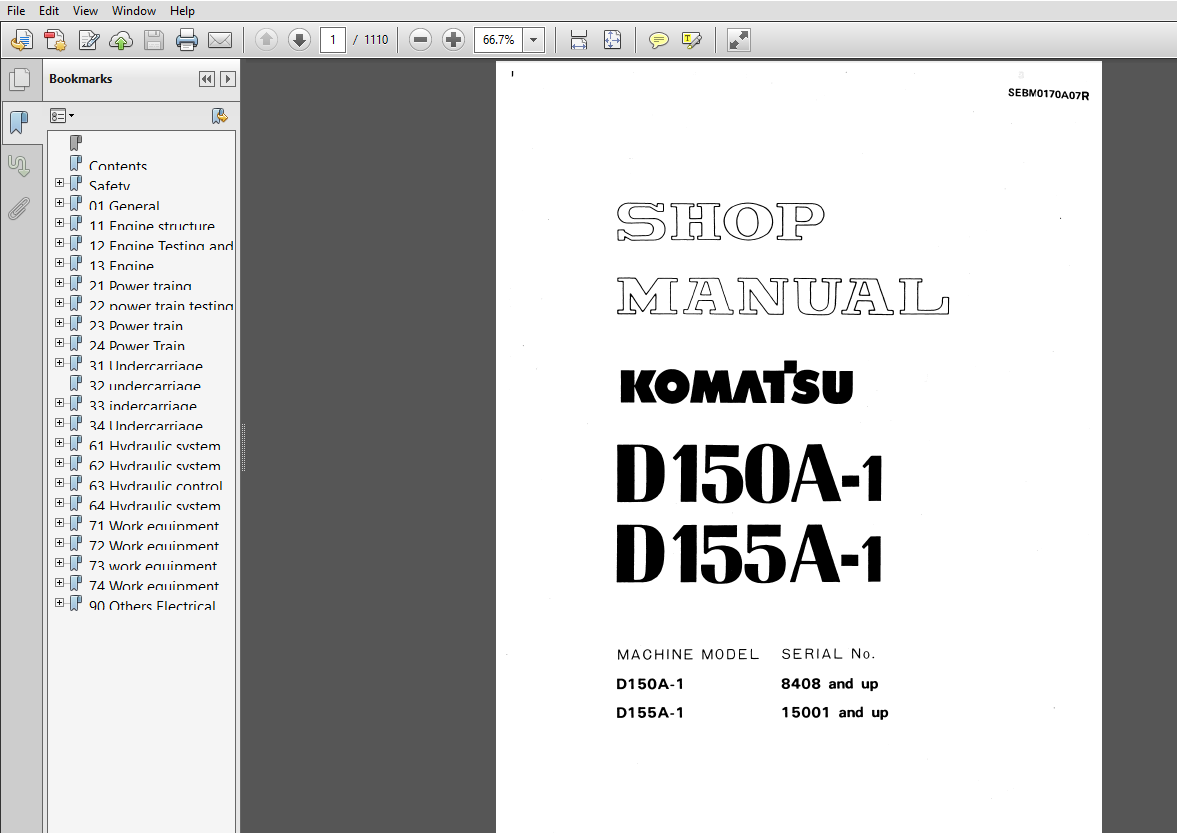The image size is (1177, 833).
Task: Open the Help menu
Action: (182, 11)
